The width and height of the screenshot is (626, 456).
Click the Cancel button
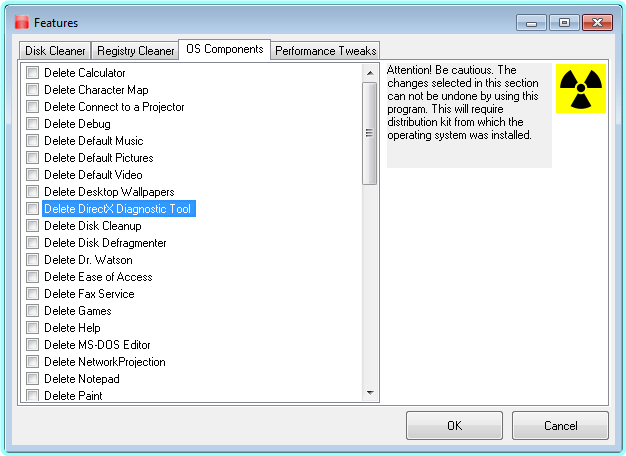coord(561,426)
